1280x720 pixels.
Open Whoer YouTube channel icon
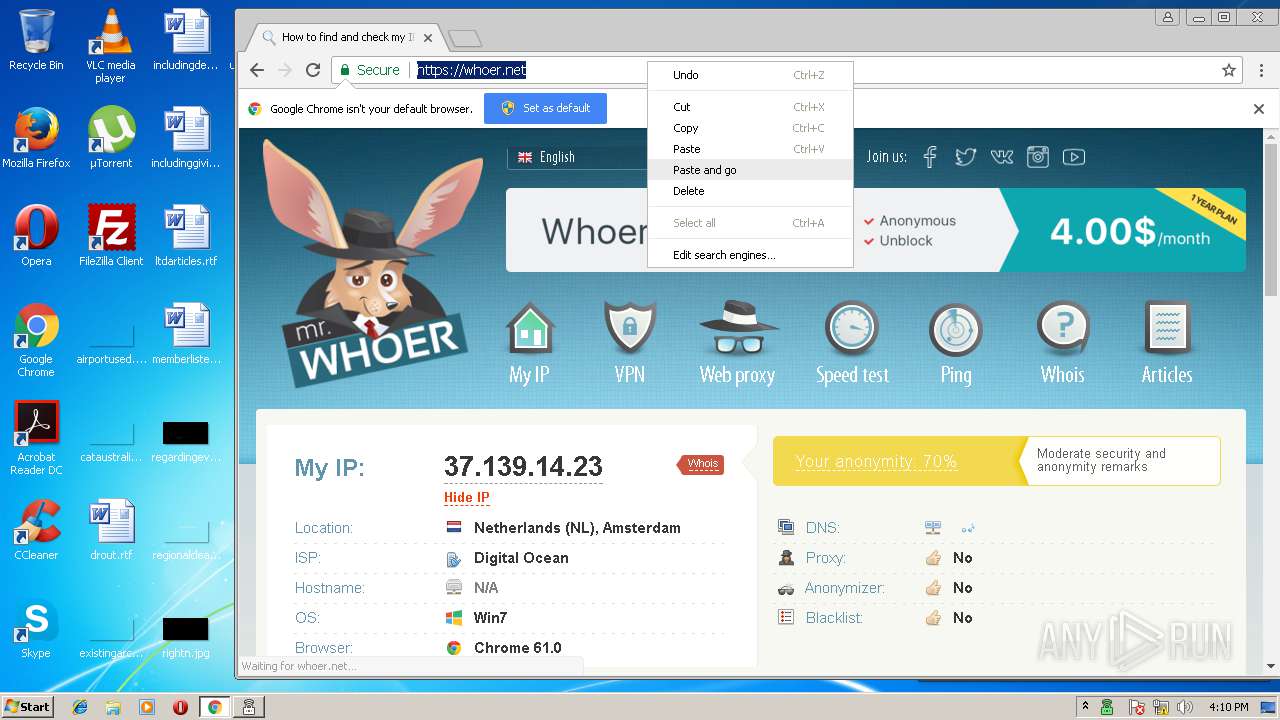pyautogui.click(x=1074, y=157)
